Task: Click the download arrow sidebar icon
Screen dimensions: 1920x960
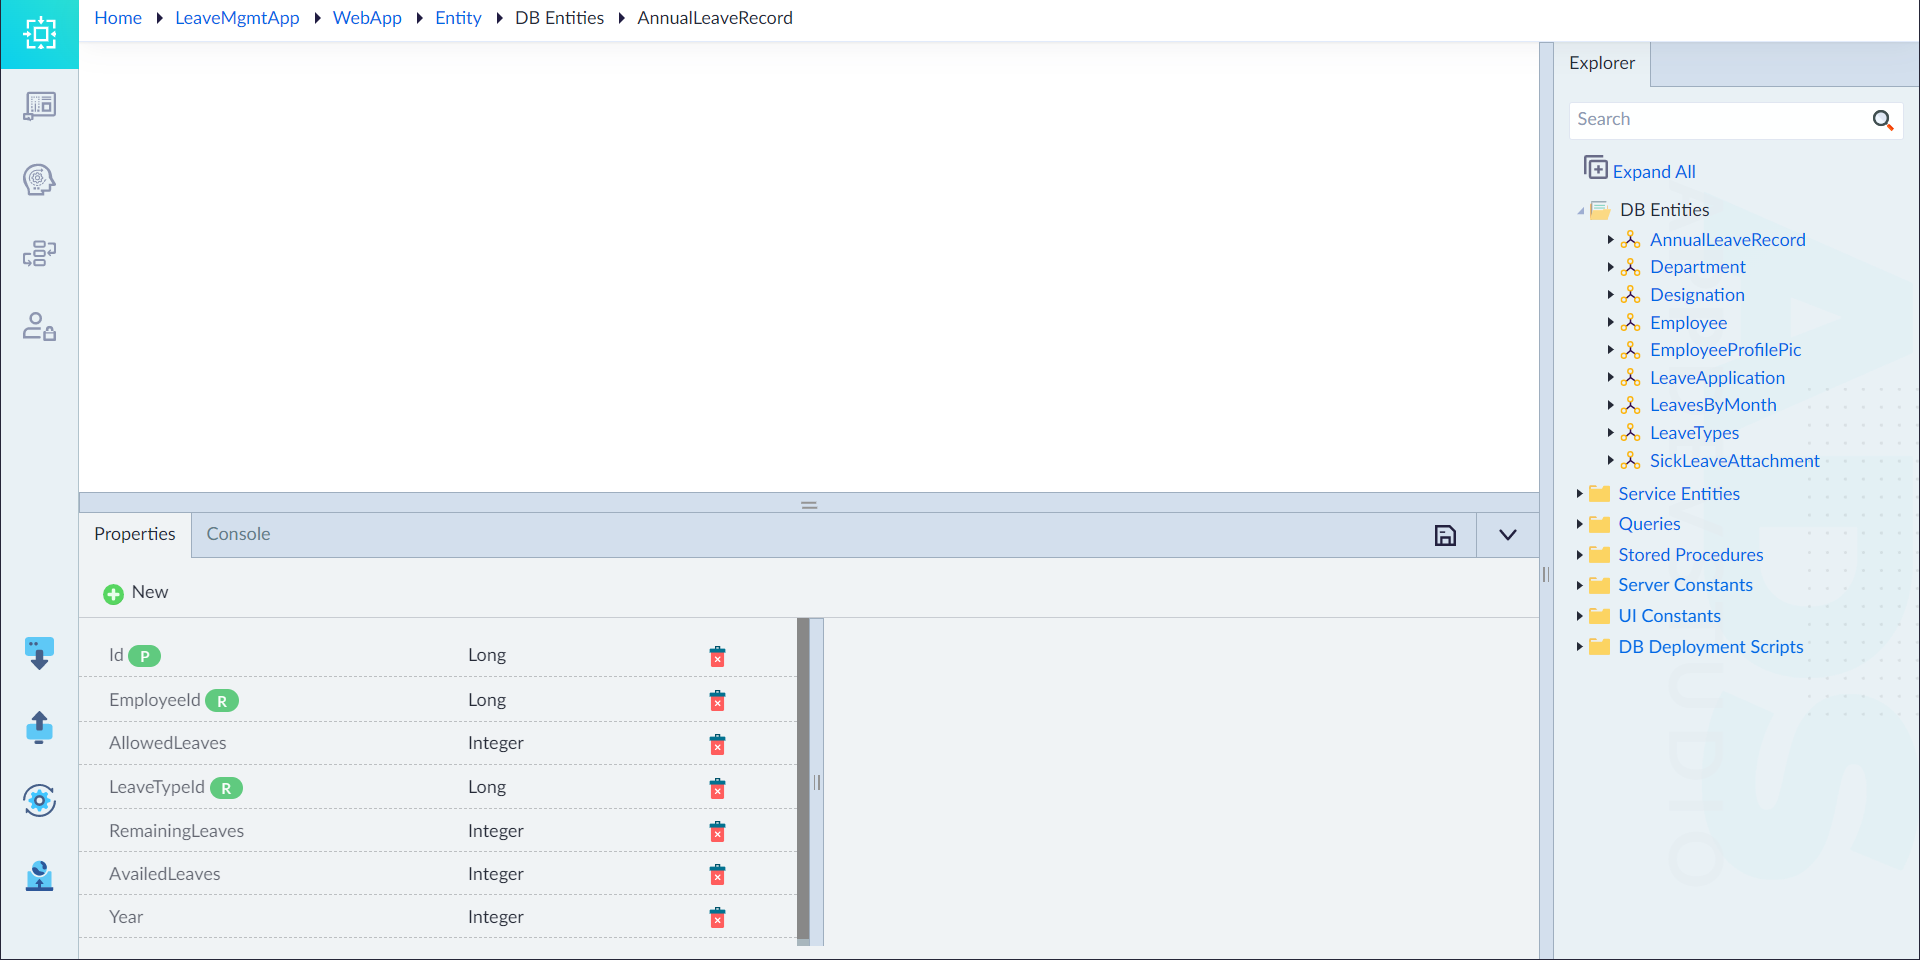Action: click(x=39, y=654)
